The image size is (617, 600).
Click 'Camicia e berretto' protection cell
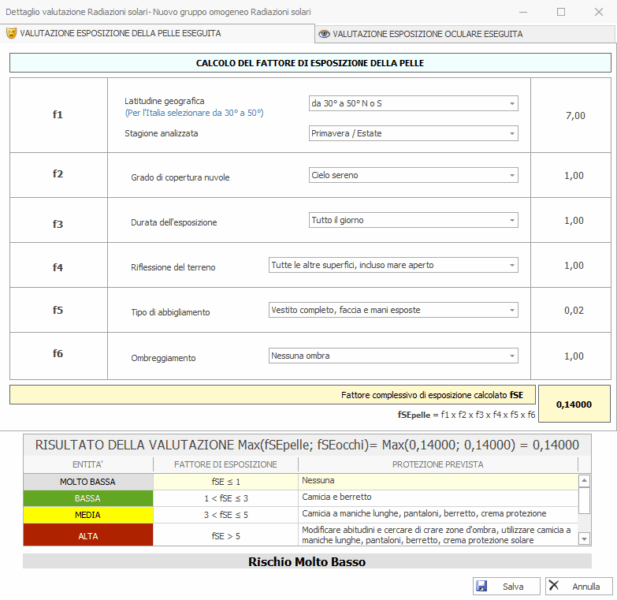coord(438,497)
